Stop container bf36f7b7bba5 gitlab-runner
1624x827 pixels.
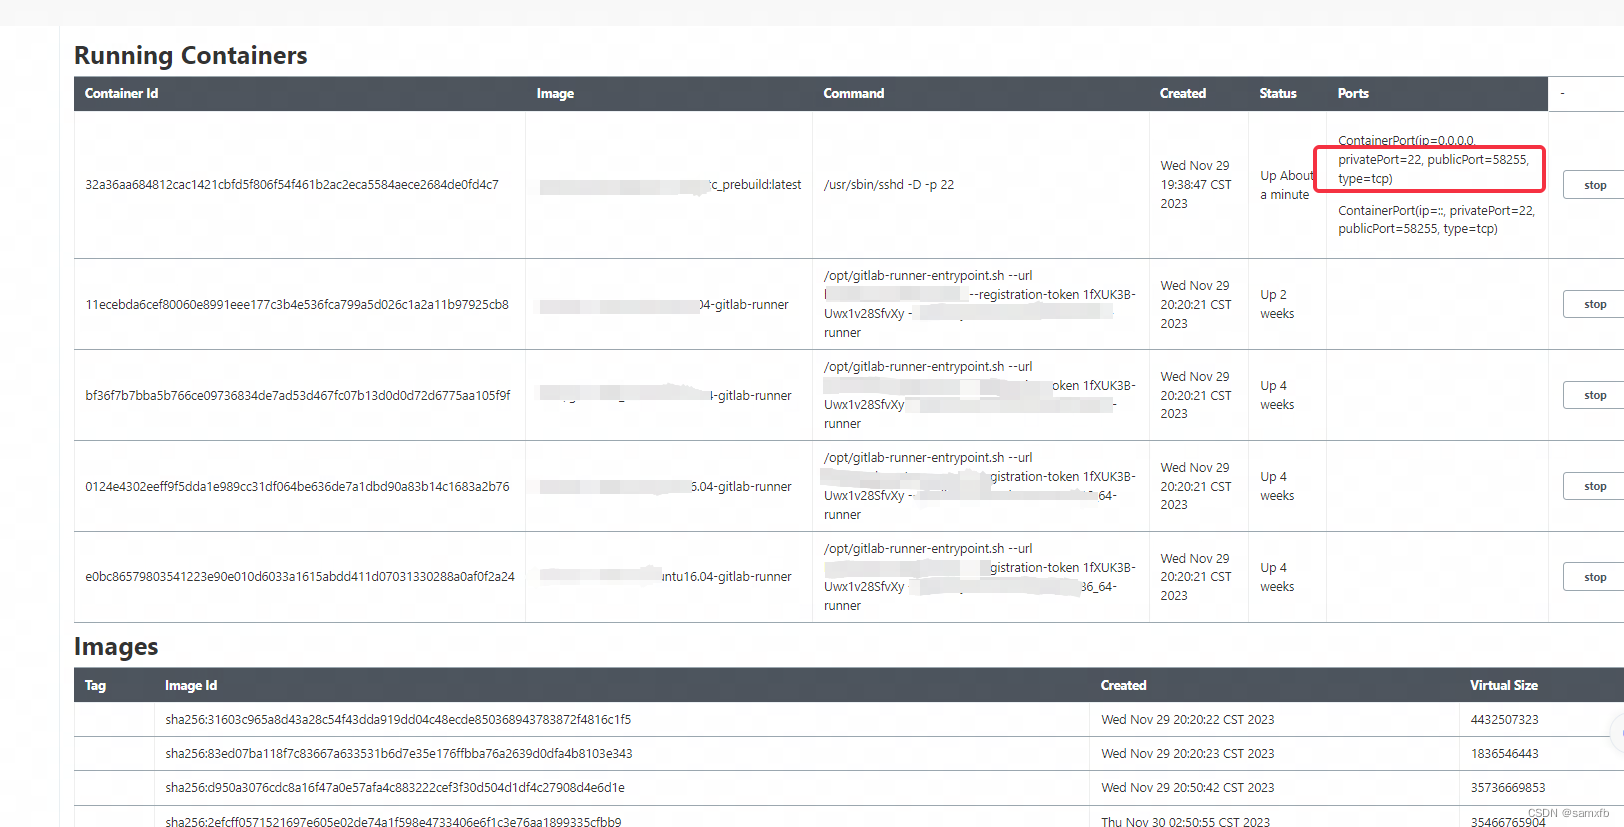1595,395
